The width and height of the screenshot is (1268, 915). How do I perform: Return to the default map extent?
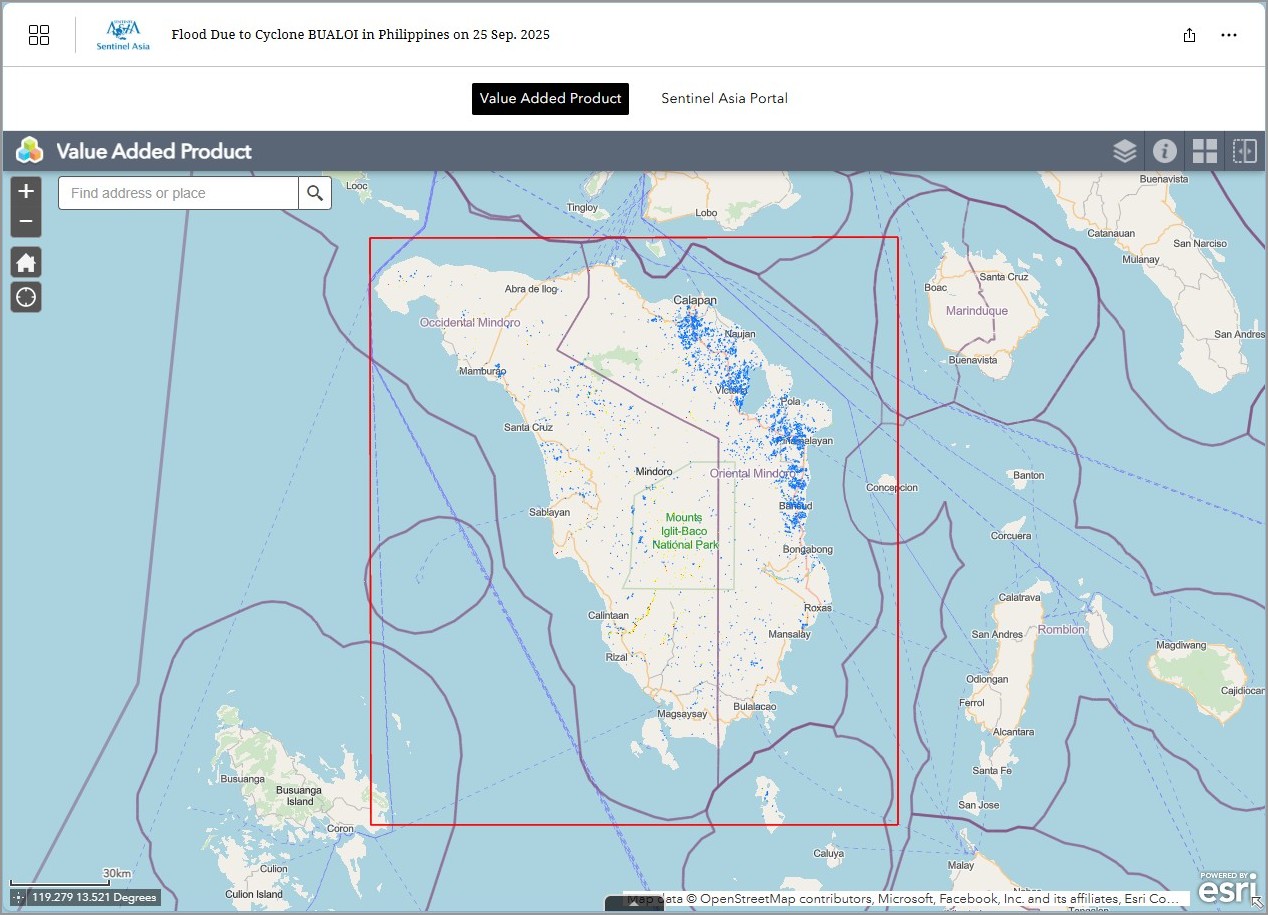(x=26, y=263)
